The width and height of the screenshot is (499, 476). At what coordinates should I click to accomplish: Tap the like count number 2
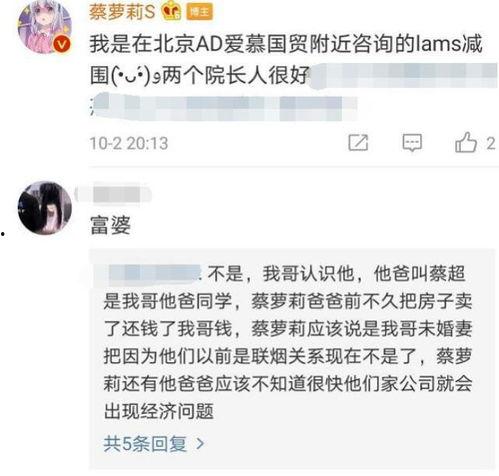490,144
